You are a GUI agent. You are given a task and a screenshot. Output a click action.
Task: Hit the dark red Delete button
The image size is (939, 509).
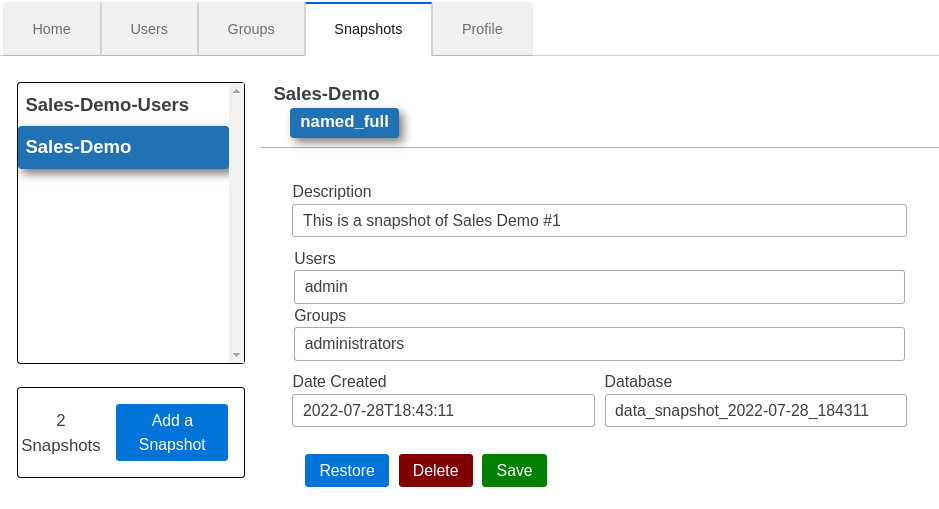pyautogui.click(x=435, y=471)
